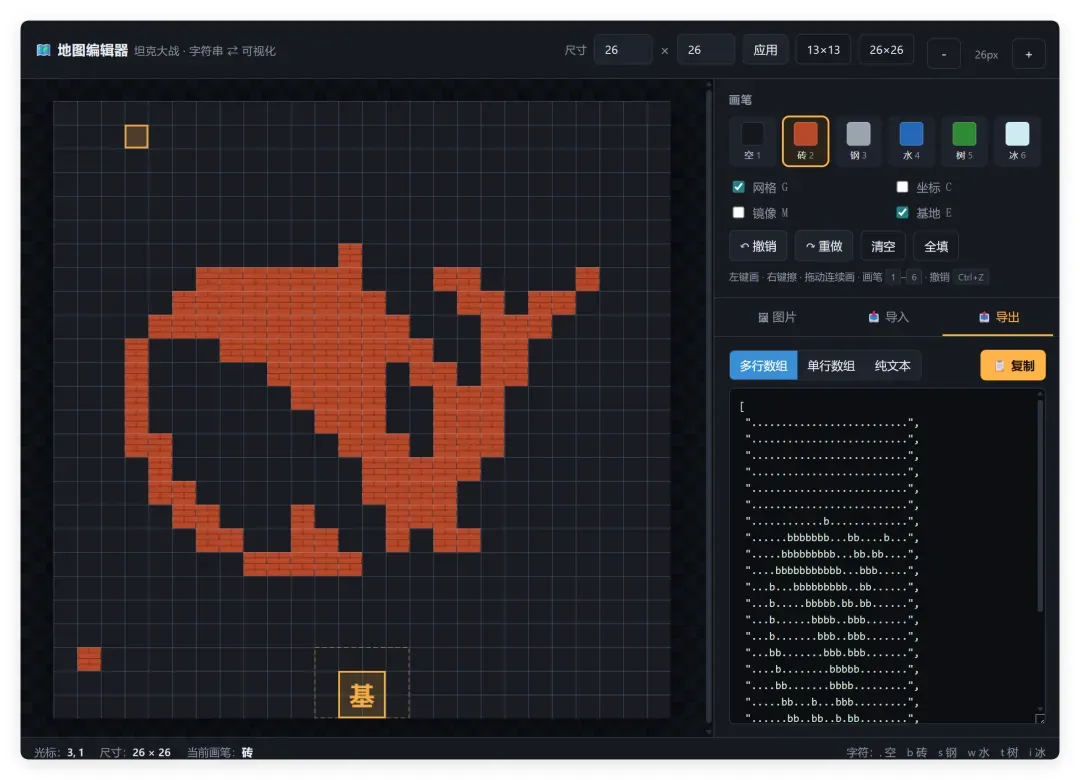Decrease cell zoom with minus button
Screen dimensions: 1080x780
click(x=944, y=54)
